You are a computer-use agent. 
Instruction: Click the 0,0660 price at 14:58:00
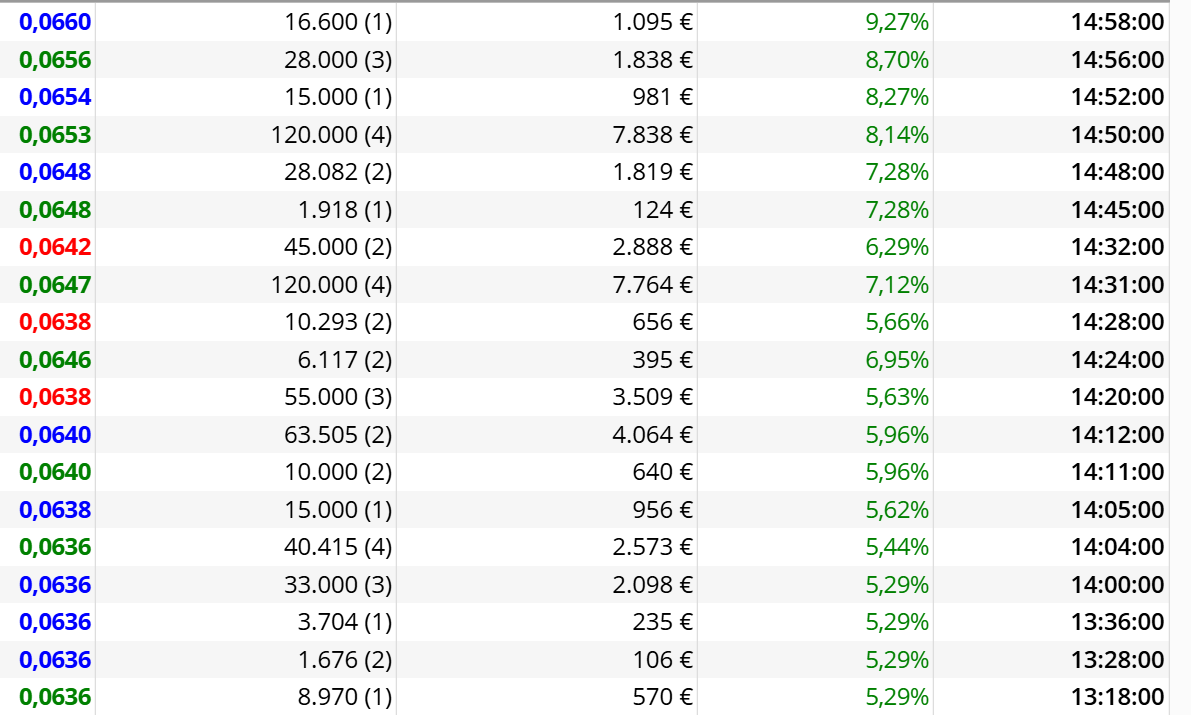[x=55, y=22]
